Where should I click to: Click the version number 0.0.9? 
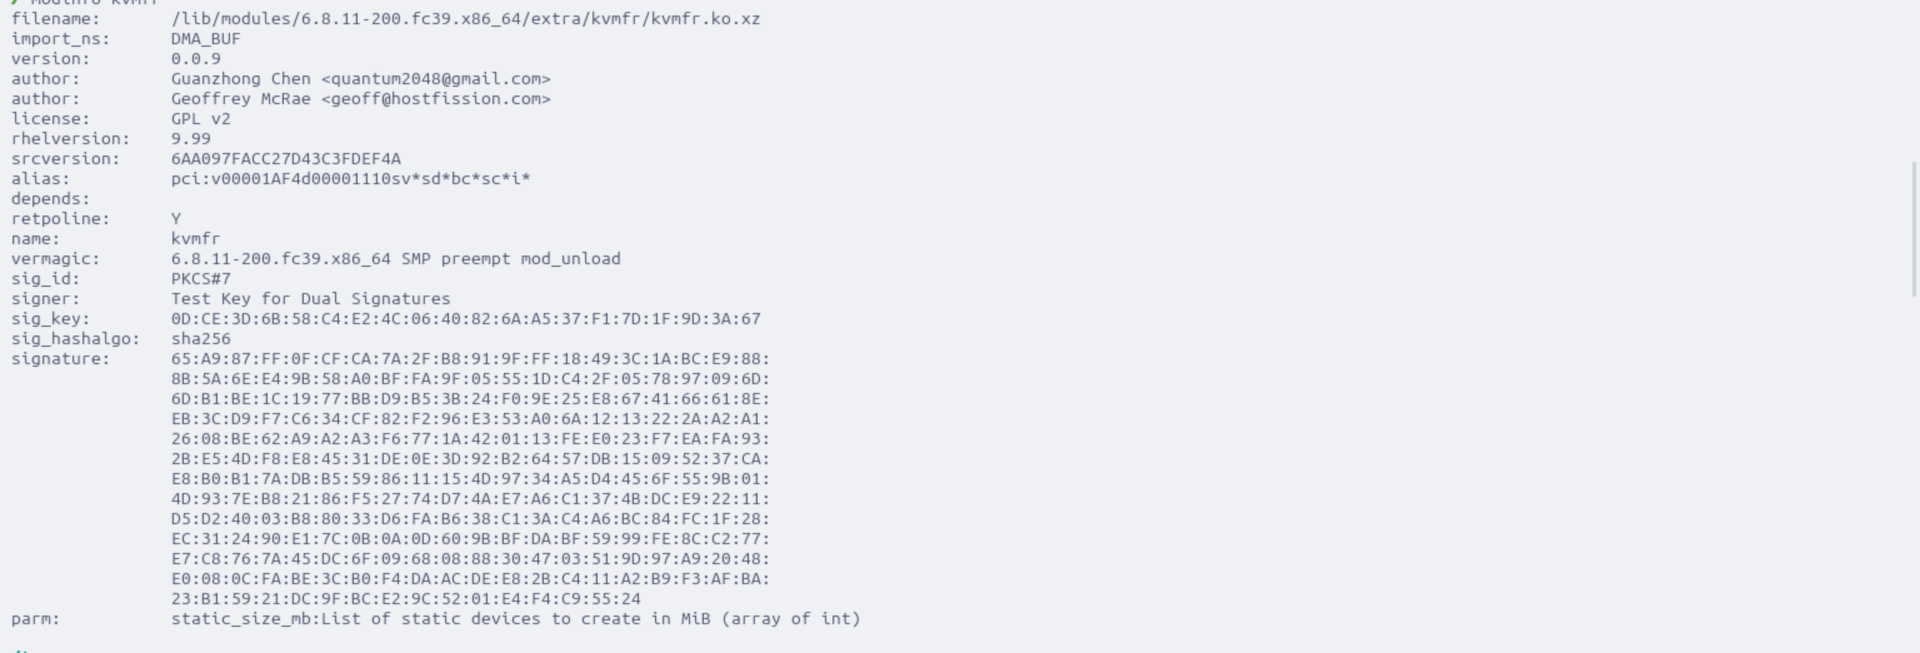click(195, 59)
